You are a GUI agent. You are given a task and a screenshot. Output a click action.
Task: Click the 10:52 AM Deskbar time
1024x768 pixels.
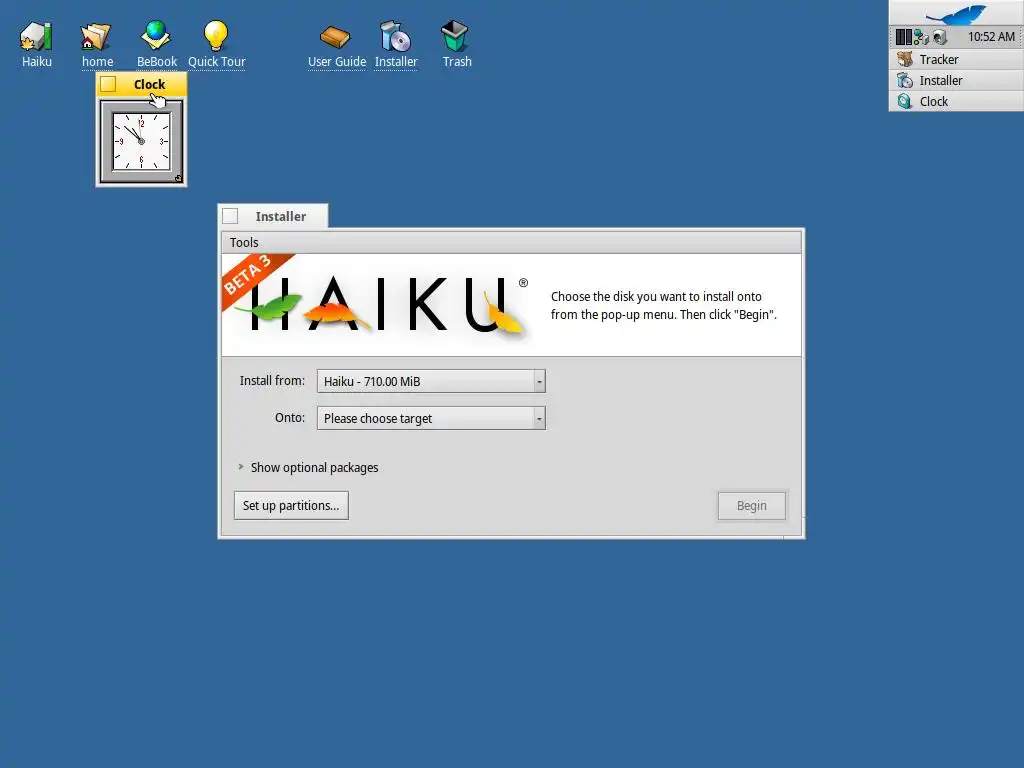[991, 37]
